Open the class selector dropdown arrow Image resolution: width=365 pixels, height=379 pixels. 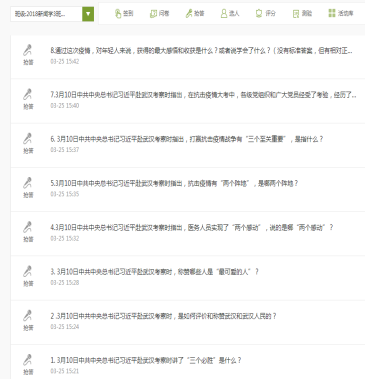click(88, 14)
